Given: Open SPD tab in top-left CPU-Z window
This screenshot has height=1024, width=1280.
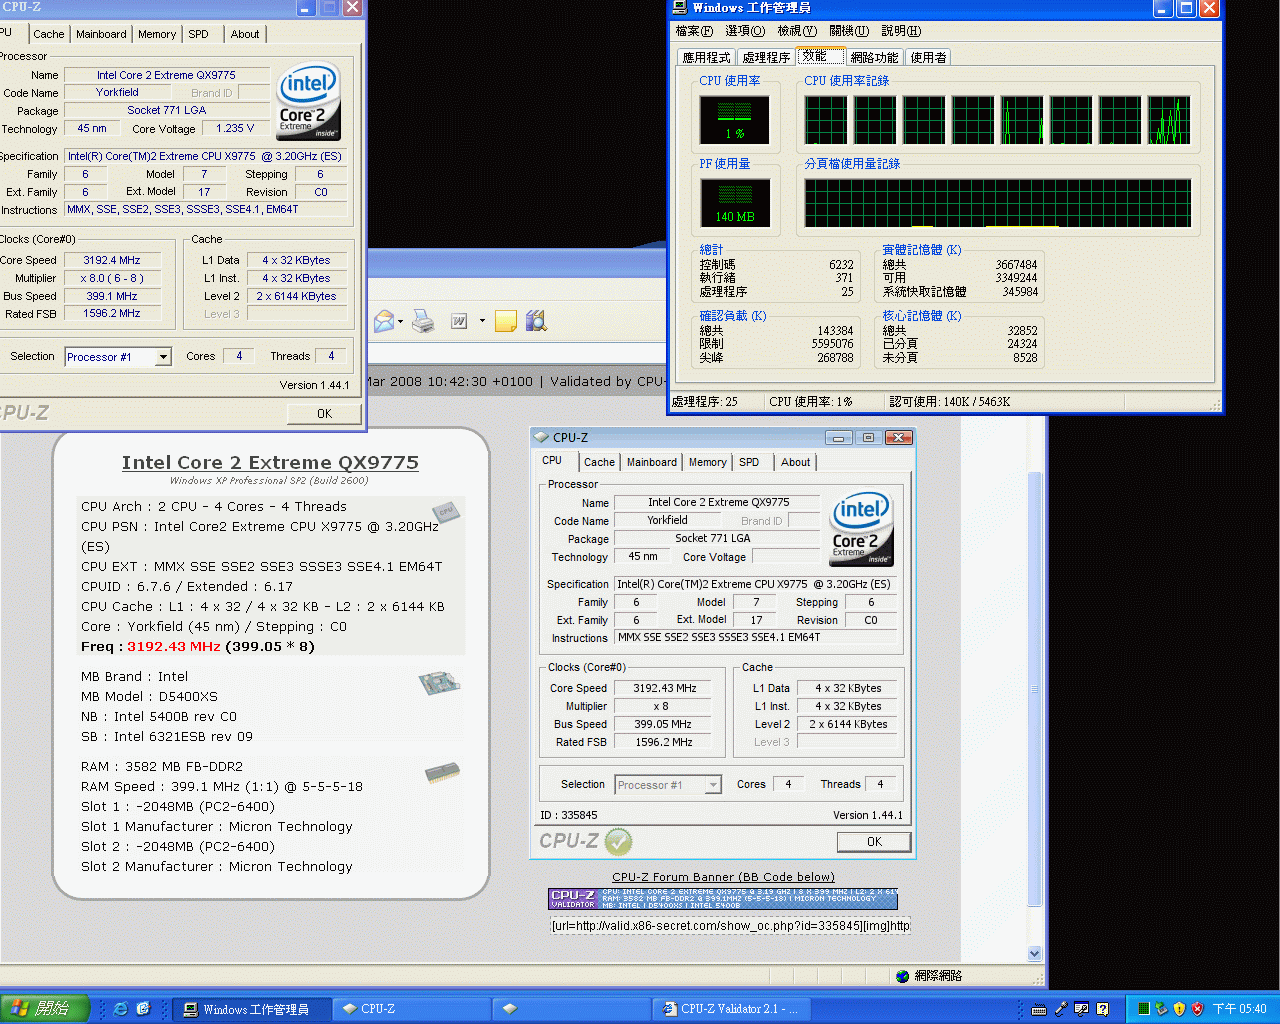Looking at the screenshot, I should [199, 34].
